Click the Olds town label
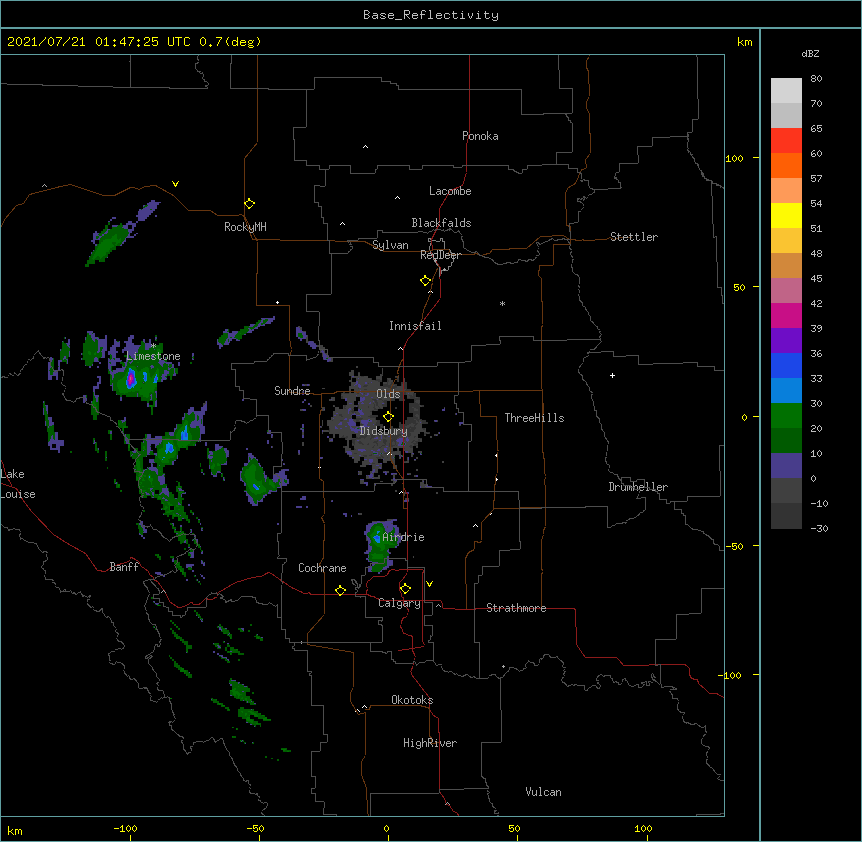Viewport: 862px width, 842px height. (388, 394)
